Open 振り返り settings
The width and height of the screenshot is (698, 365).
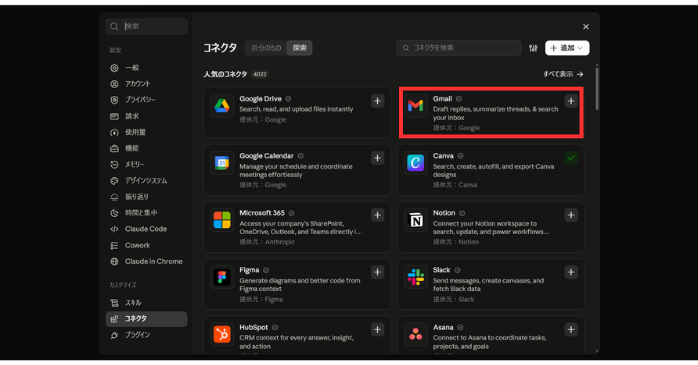click(x=146, y=197)
